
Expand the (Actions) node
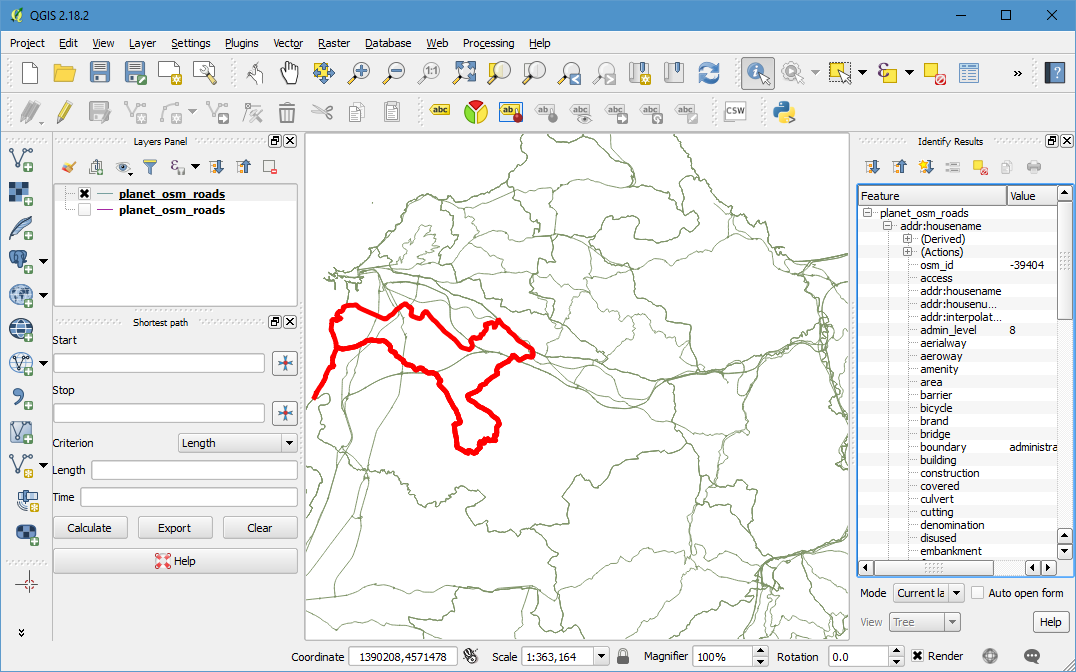(907, 252)
